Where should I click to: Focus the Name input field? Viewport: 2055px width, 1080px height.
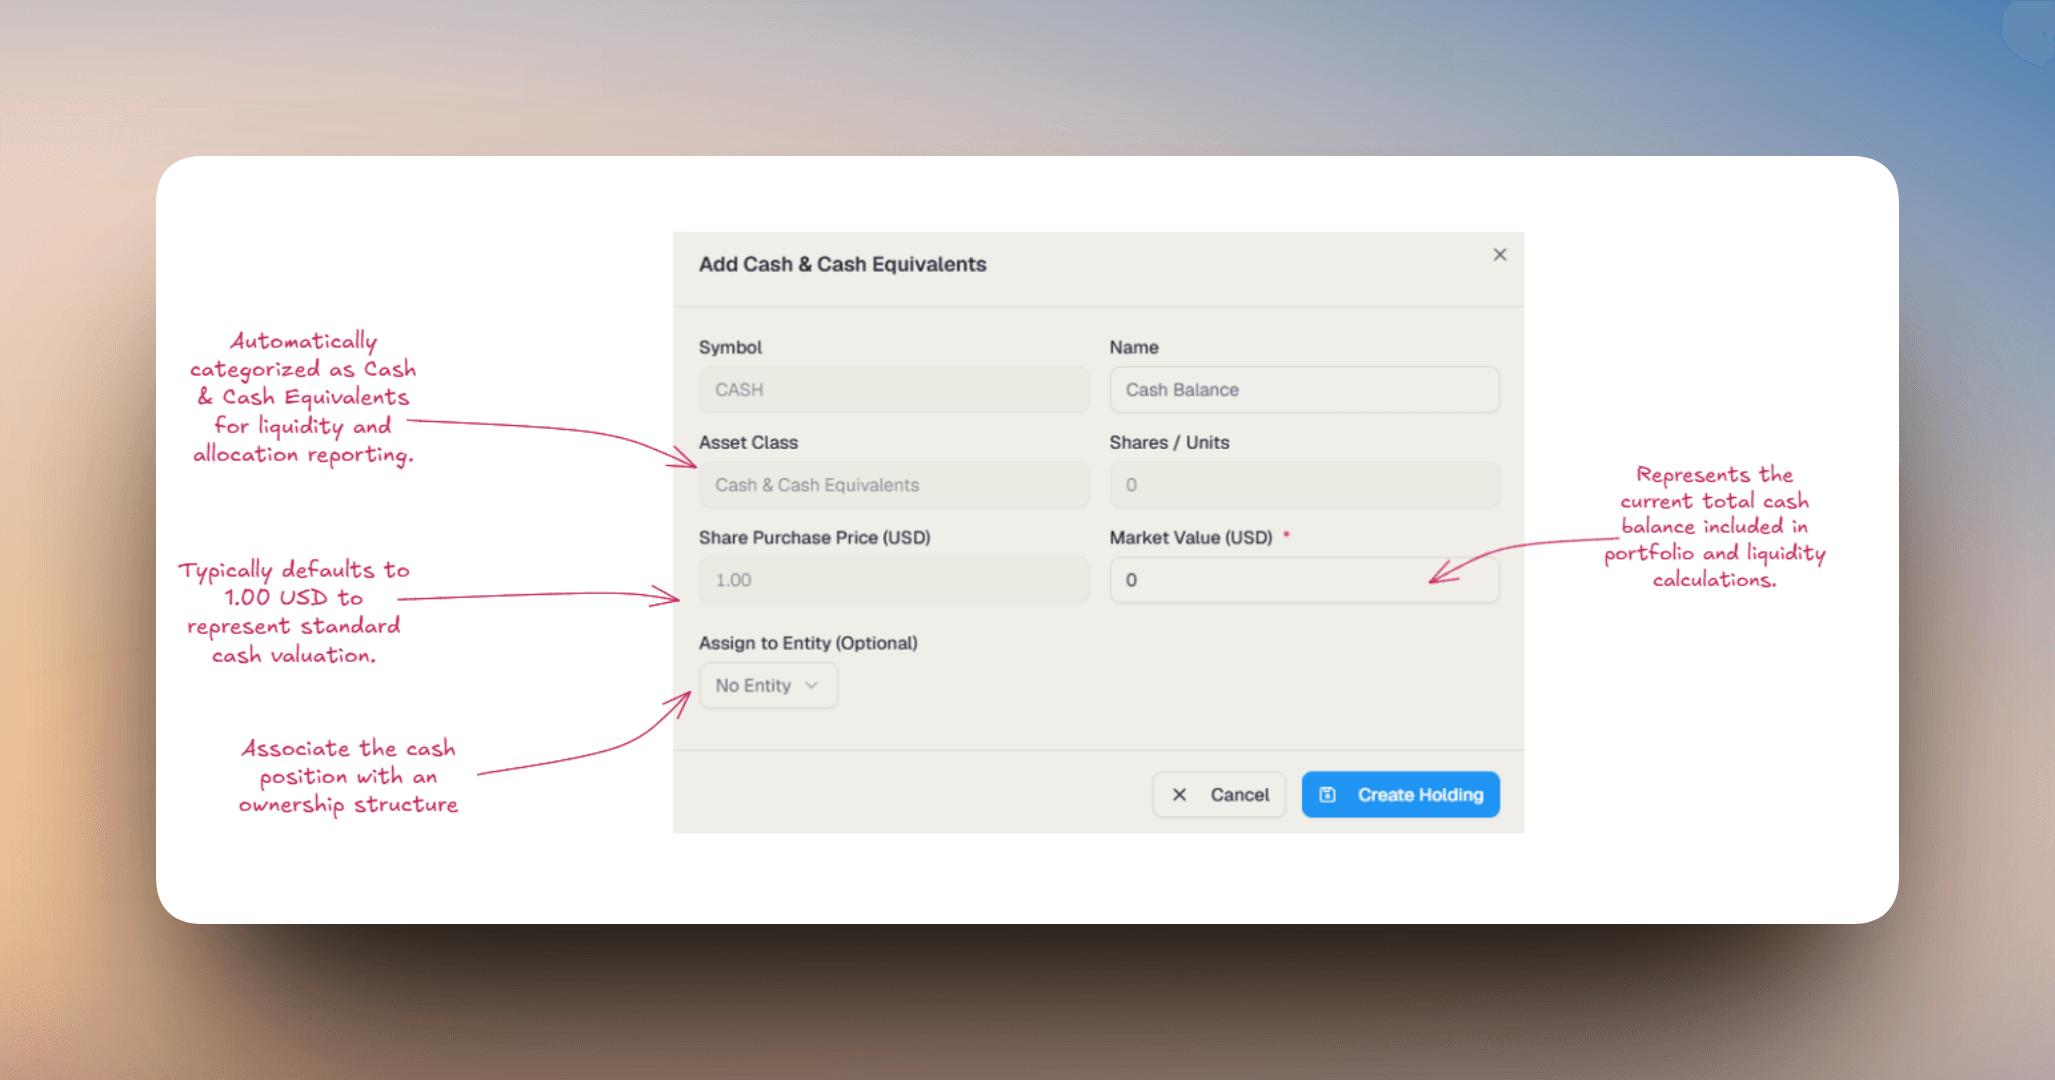pyautogui.click(x=1304, y=390)
